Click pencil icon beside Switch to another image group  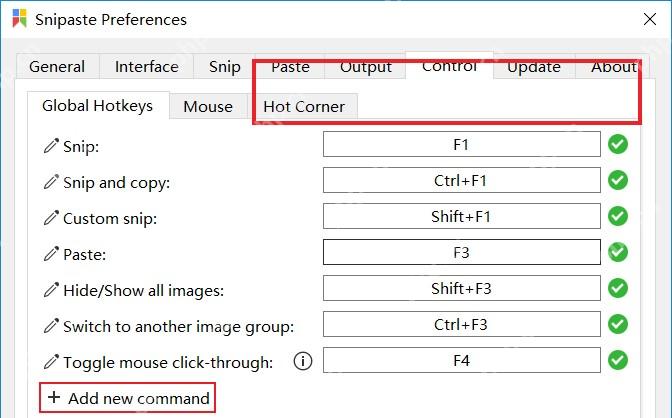coord(51,326)
